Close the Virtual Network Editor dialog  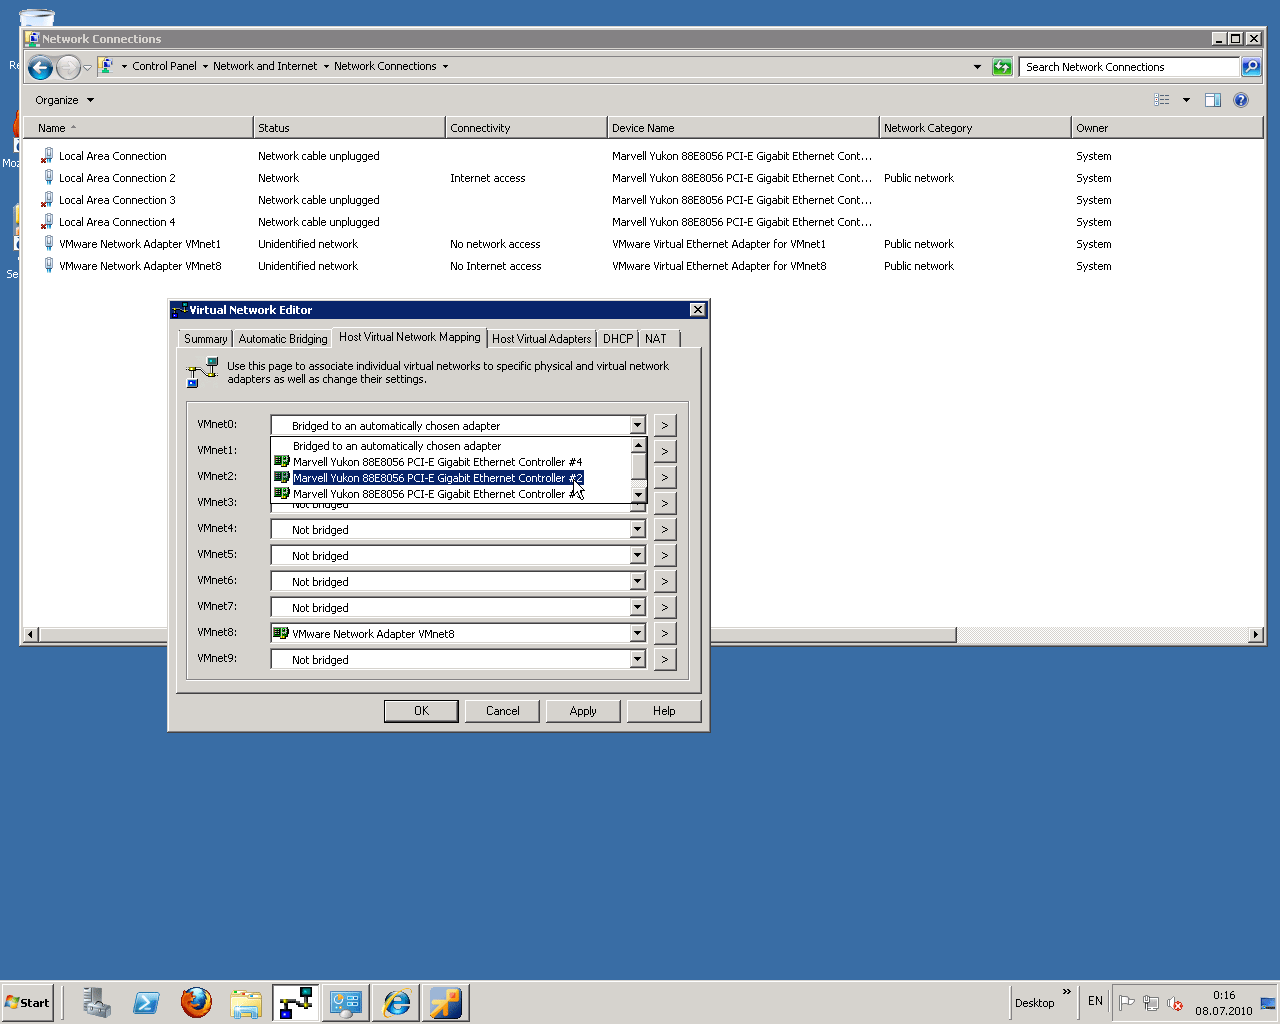pos(698,310)
